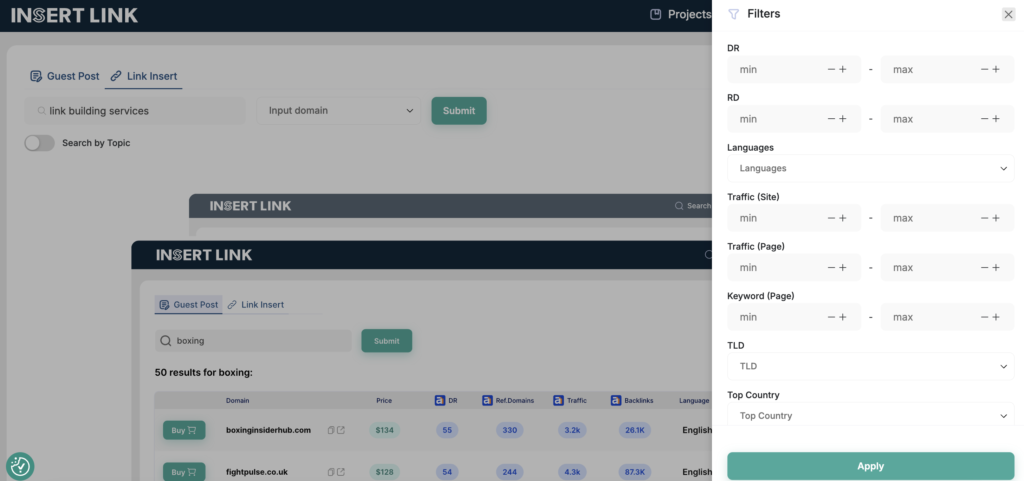Decrease RD min with the minus button

click(x=831, y=119)
